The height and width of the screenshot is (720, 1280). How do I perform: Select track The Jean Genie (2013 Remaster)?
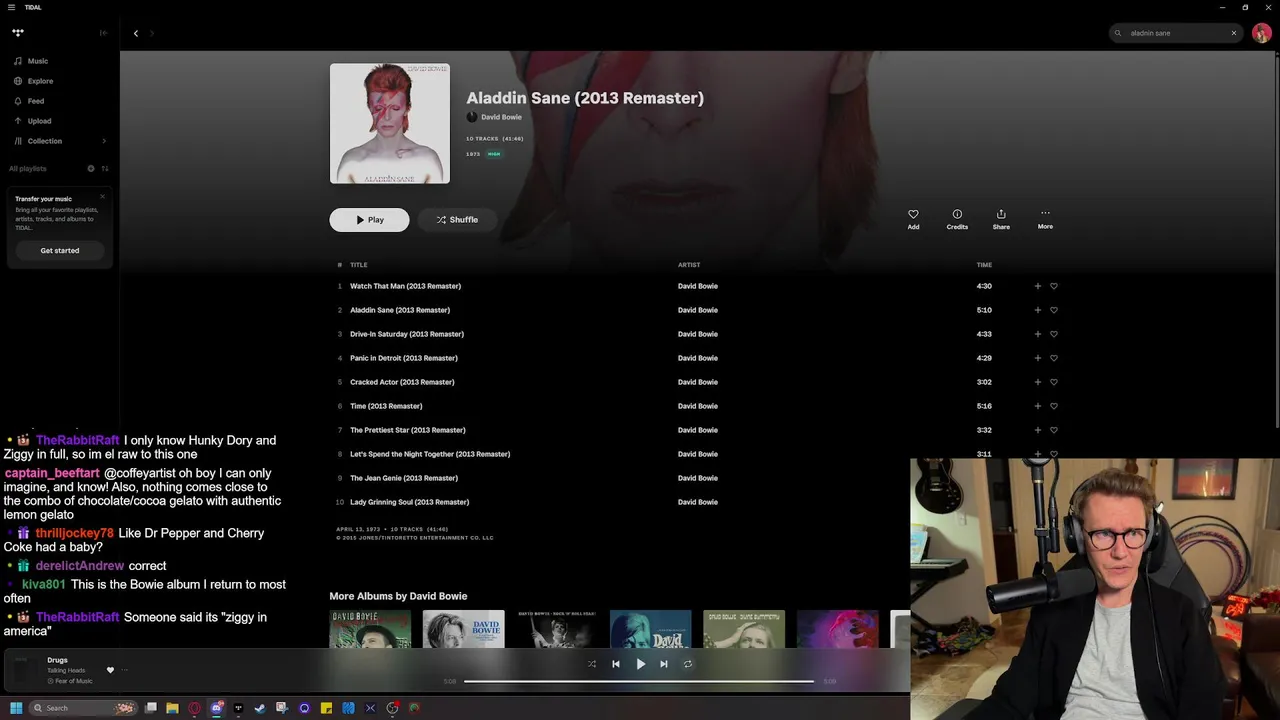pyautogui.click(x=404, y=478)
